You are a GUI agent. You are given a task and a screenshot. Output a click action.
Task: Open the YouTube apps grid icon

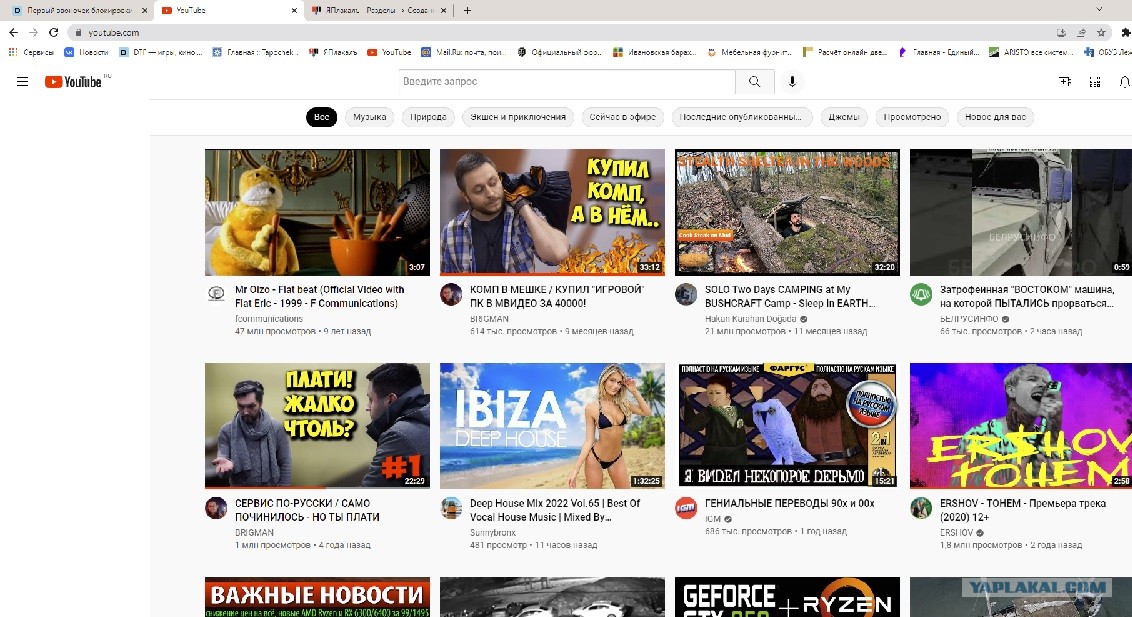[1095, 82]
